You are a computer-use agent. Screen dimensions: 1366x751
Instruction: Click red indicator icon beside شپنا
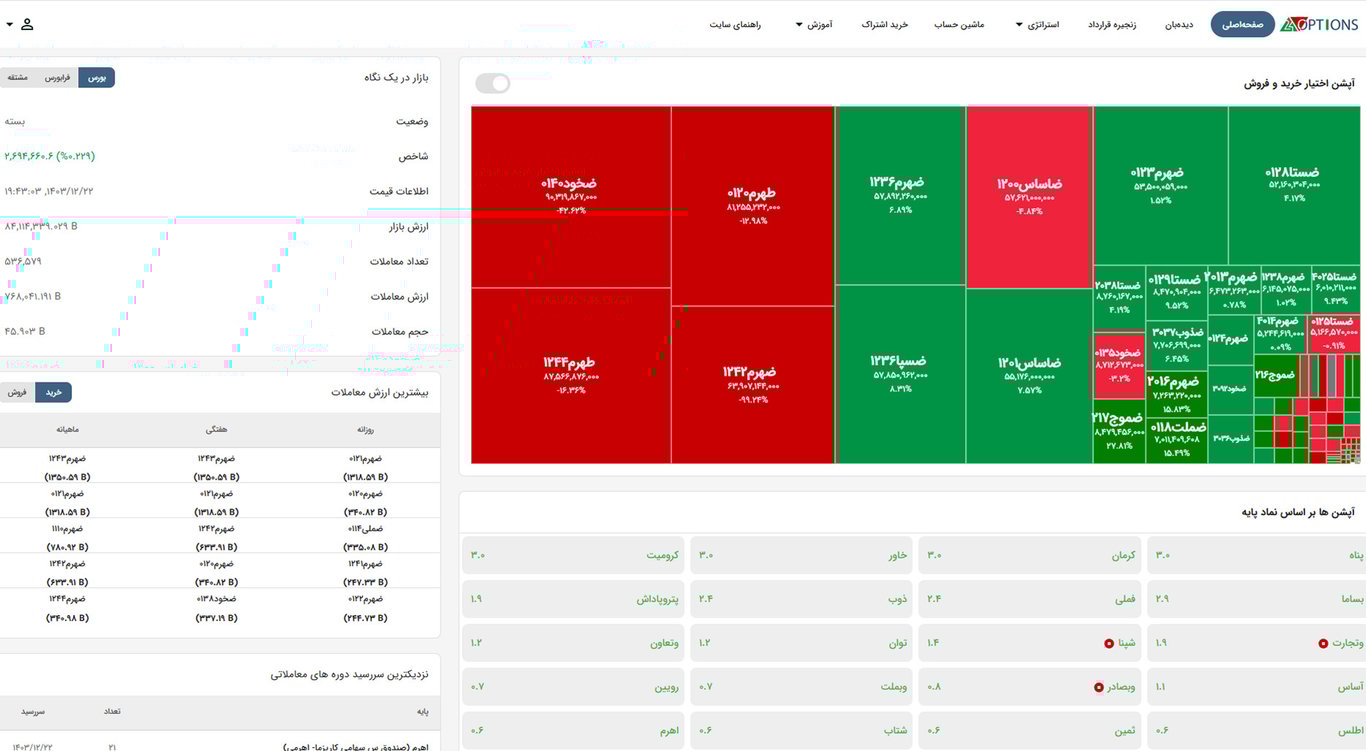tap(1109, 644)
